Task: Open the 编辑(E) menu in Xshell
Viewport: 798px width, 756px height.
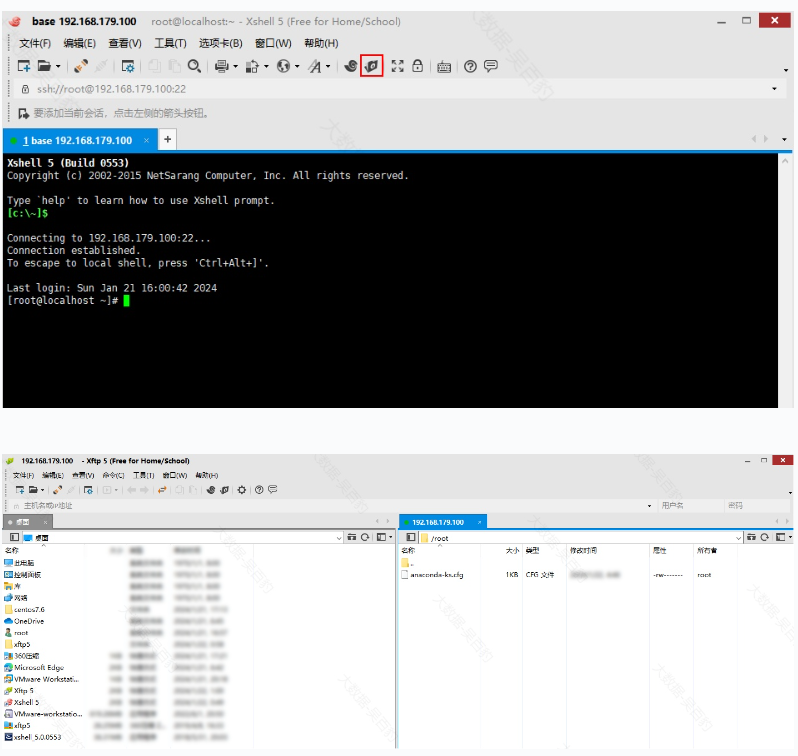Action: point(79,43)
